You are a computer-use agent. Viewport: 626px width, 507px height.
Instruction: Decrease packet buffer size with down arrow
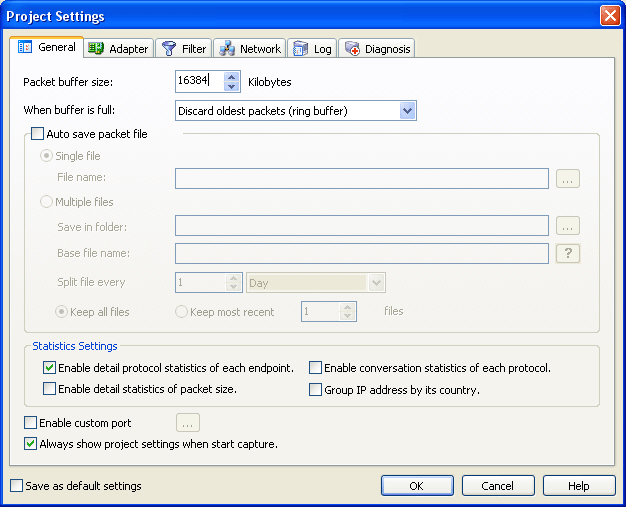232,87
